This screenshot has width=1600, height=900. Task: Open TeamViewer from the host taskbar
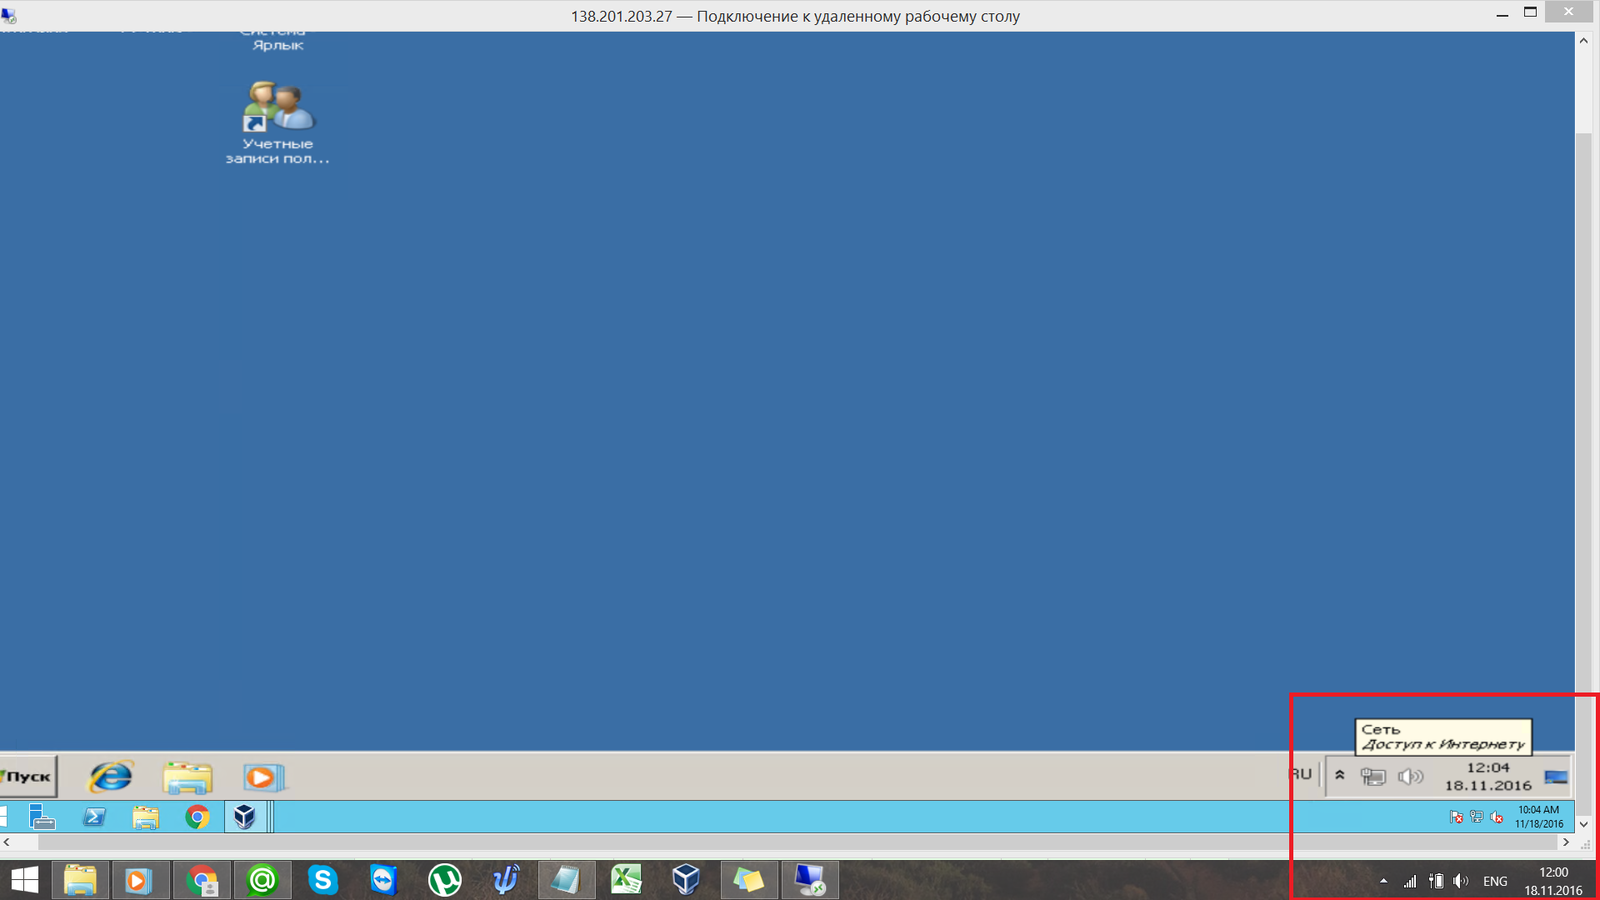[384, 880]
